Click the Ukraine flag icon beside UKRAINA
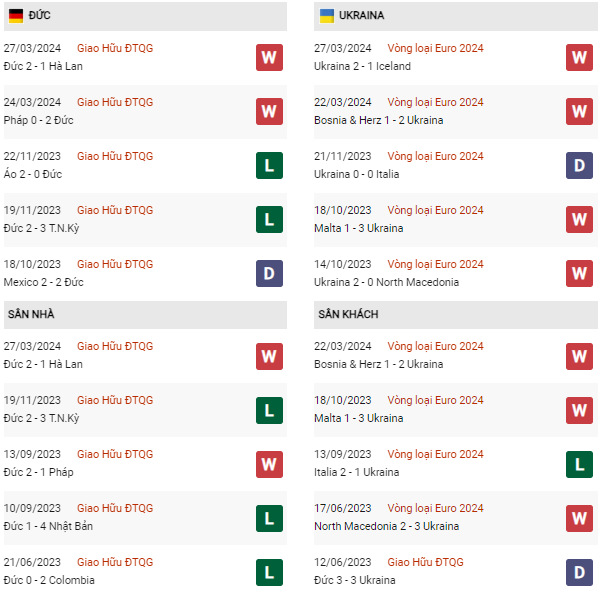Screen dimensions: 600x593 pyautogui.click(x=327, y=16)
